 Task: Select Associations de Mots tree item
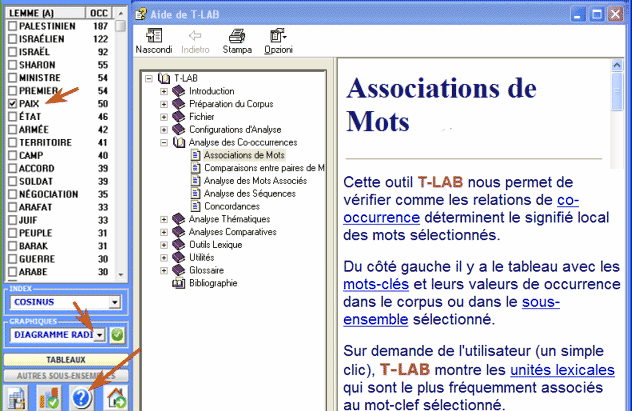[244, 155]
